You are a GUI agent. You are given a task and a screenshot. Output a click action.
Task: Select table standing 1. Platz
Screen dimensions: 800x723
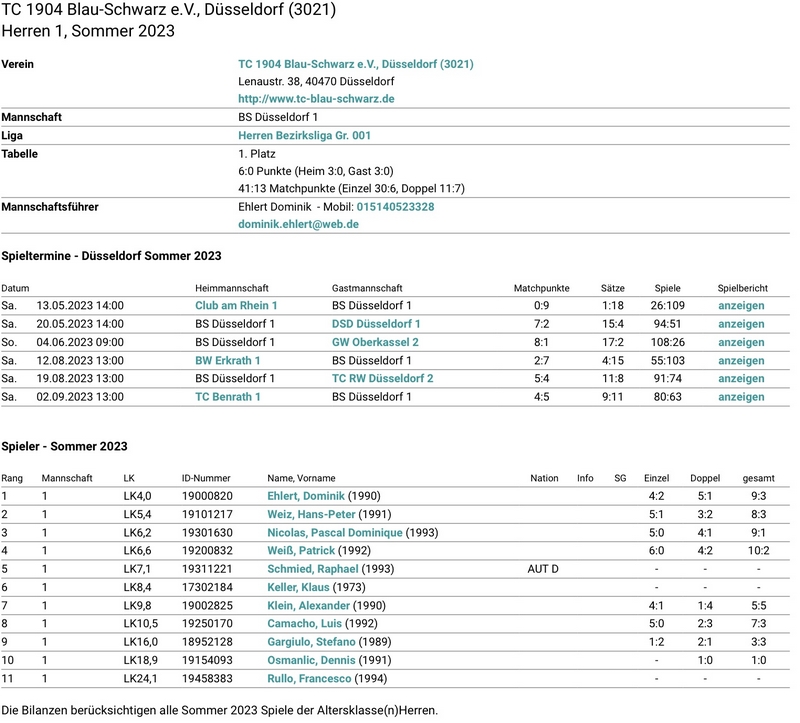(x=257, y=154)
